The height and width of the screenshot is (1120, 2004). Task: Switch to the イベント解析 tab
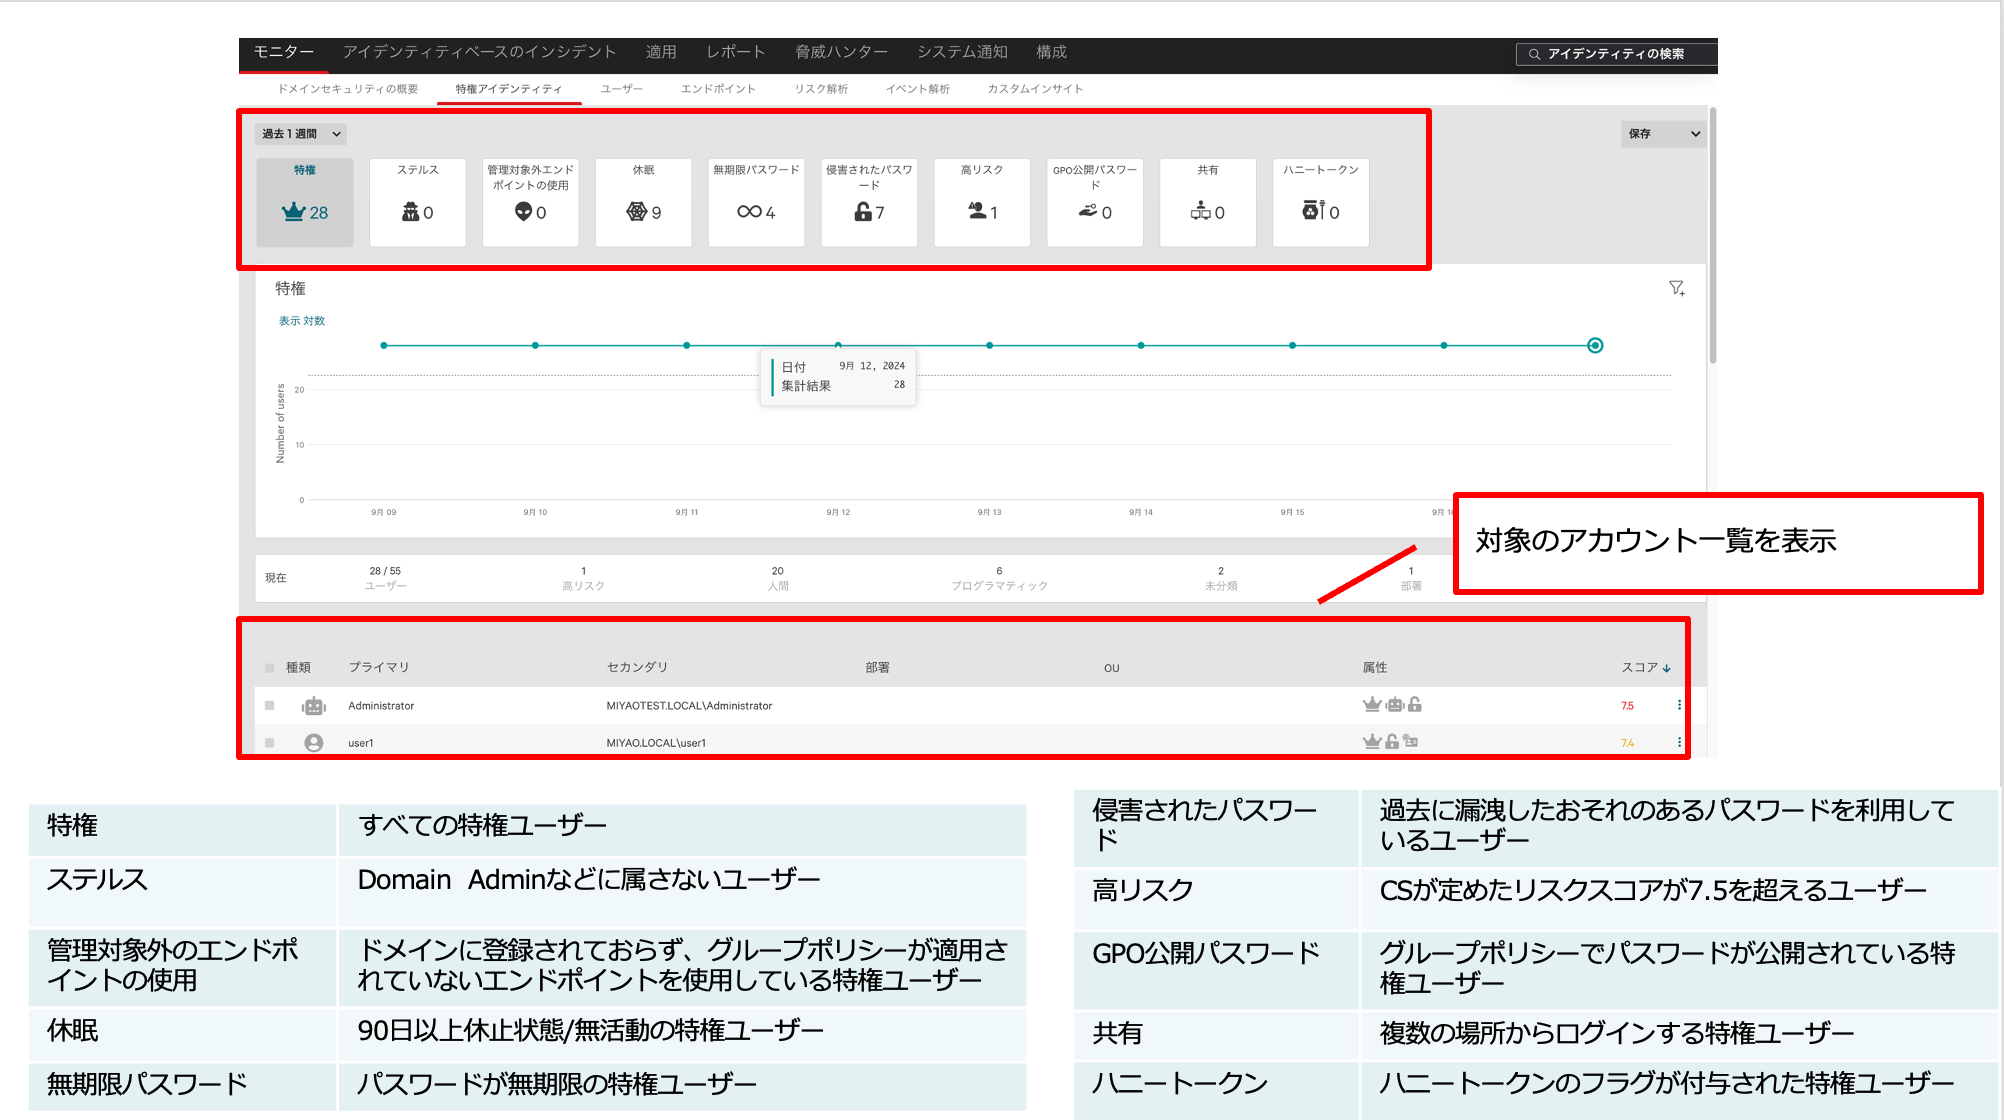click(917, 89)
